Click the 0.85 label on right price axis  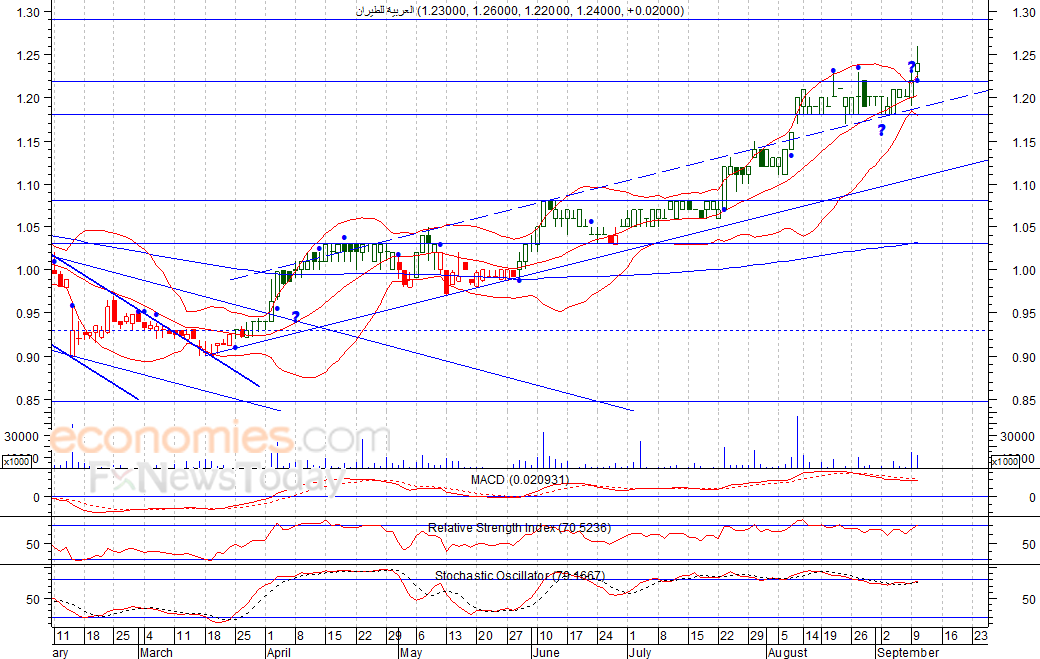[x=1024, y=400]
